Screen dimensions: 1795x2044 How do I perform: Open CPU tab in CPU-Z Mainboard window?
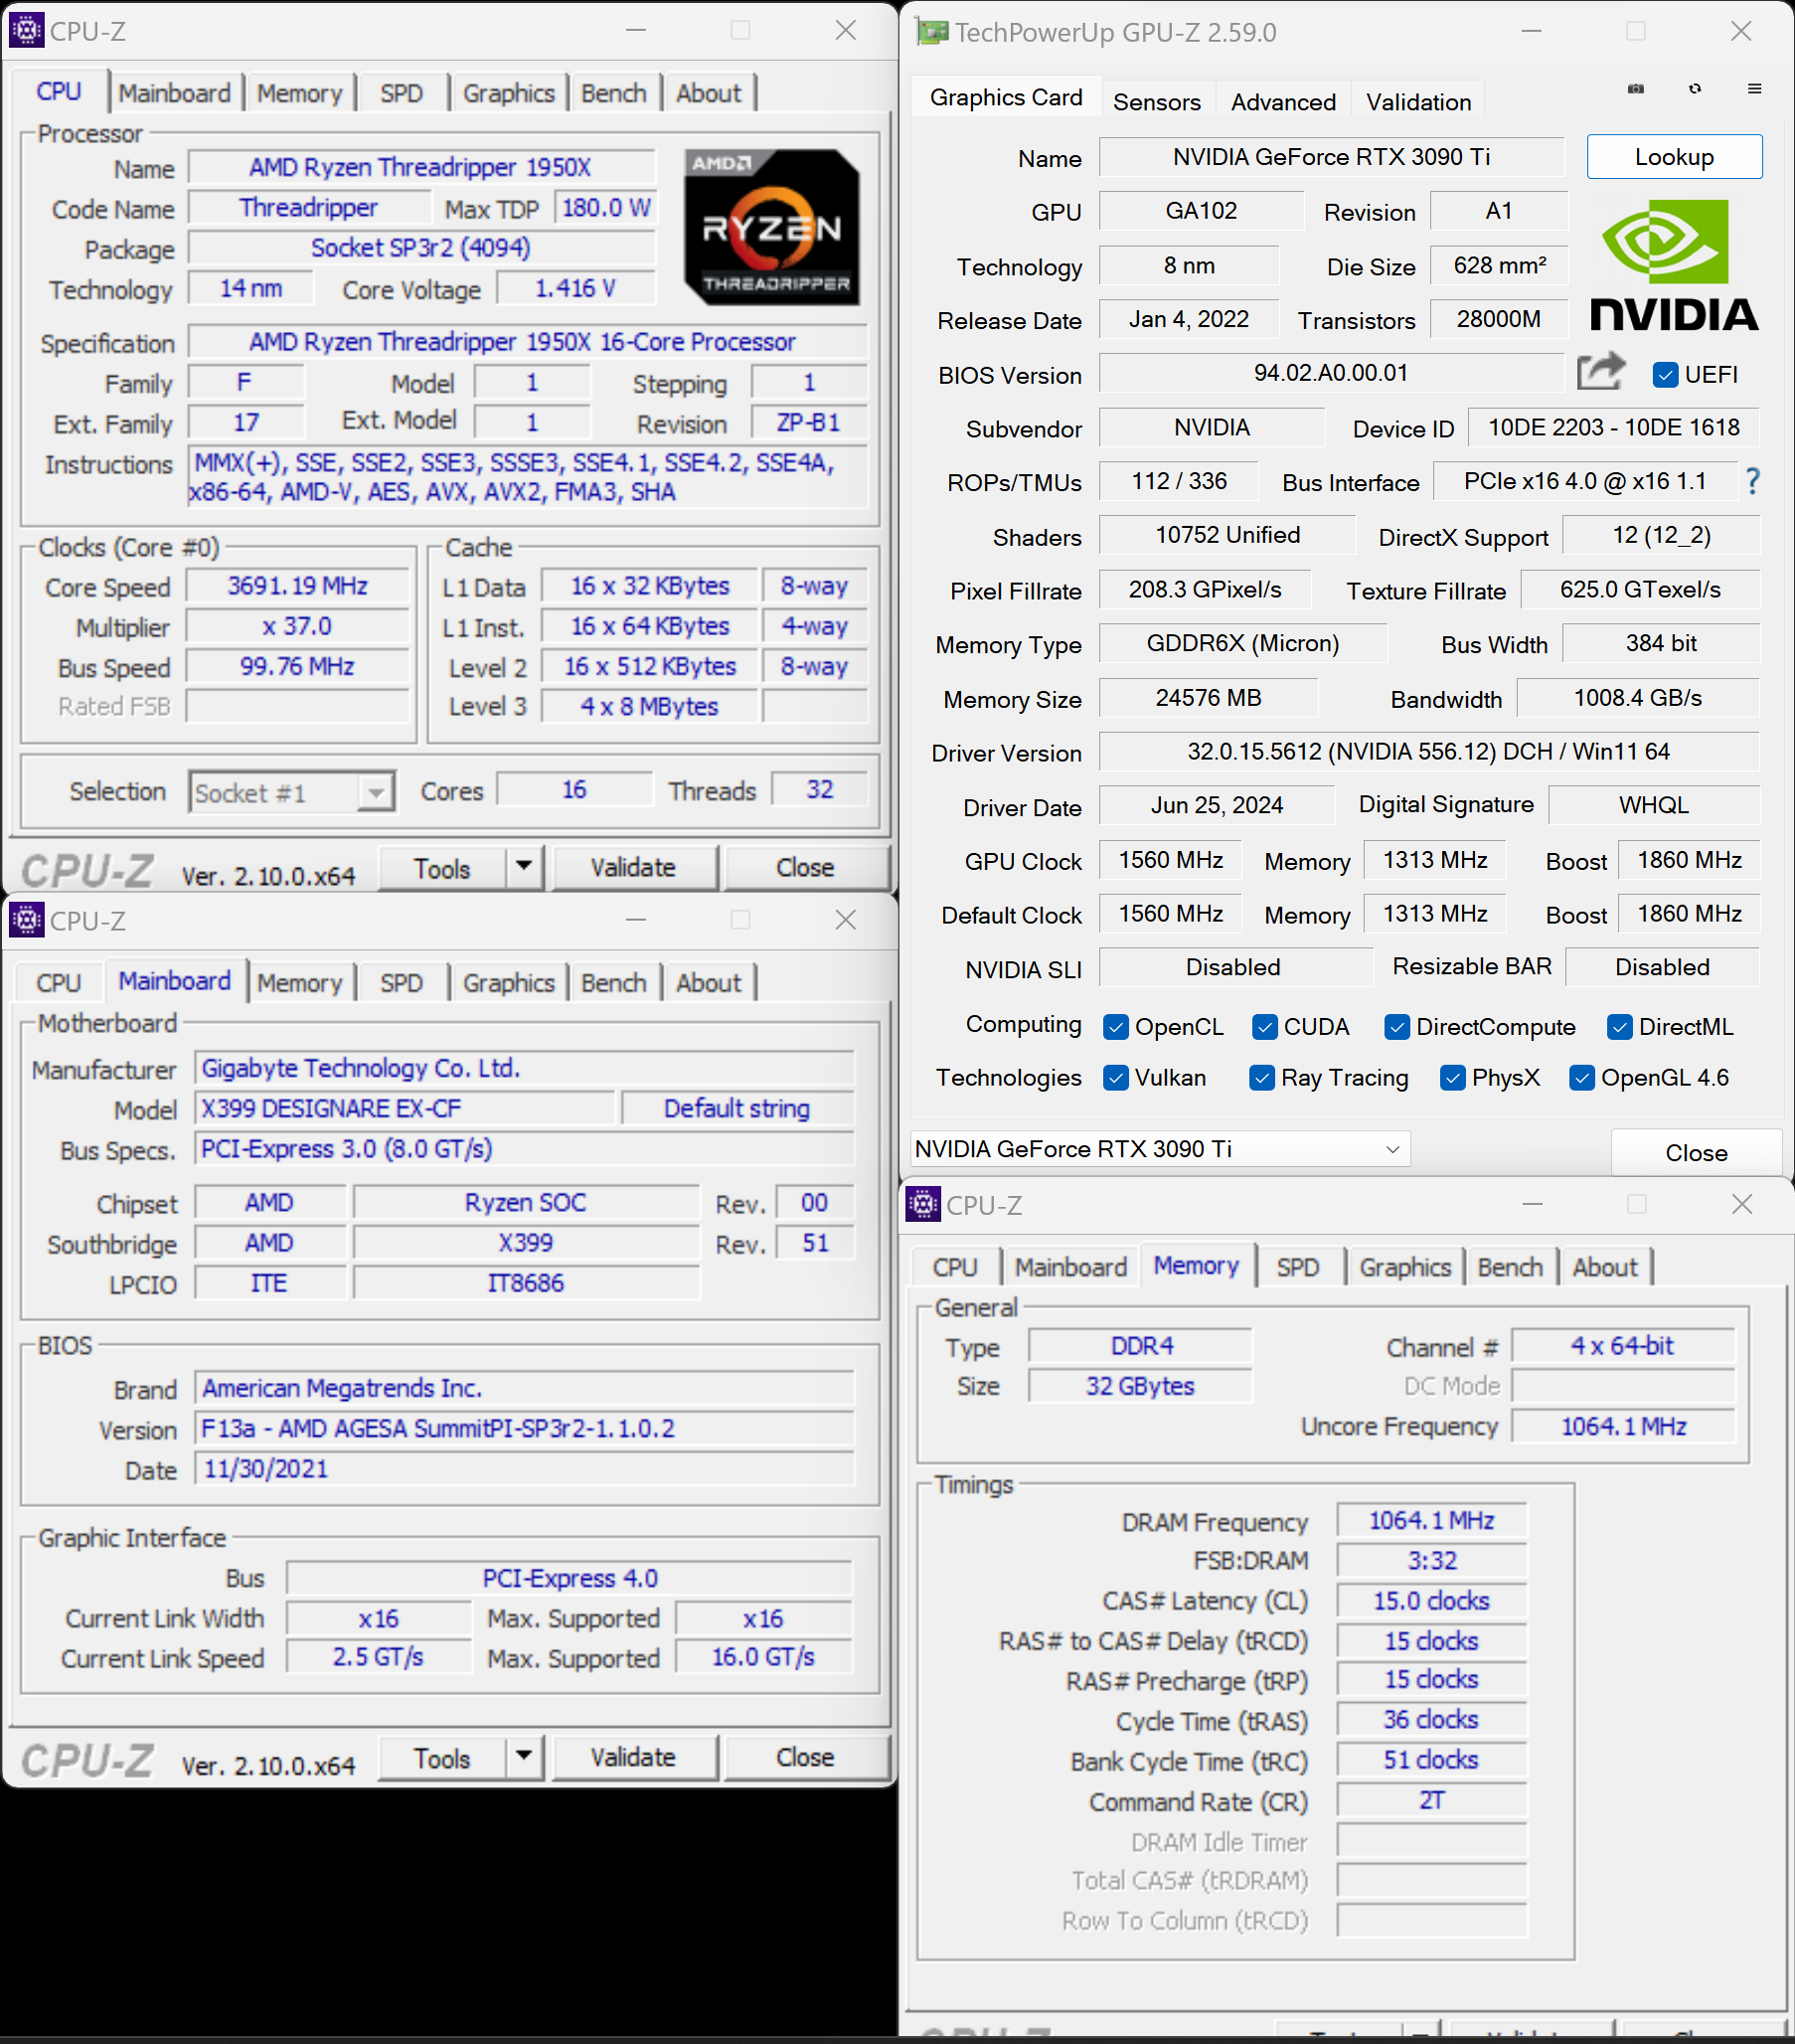click(x=58, y=983)
